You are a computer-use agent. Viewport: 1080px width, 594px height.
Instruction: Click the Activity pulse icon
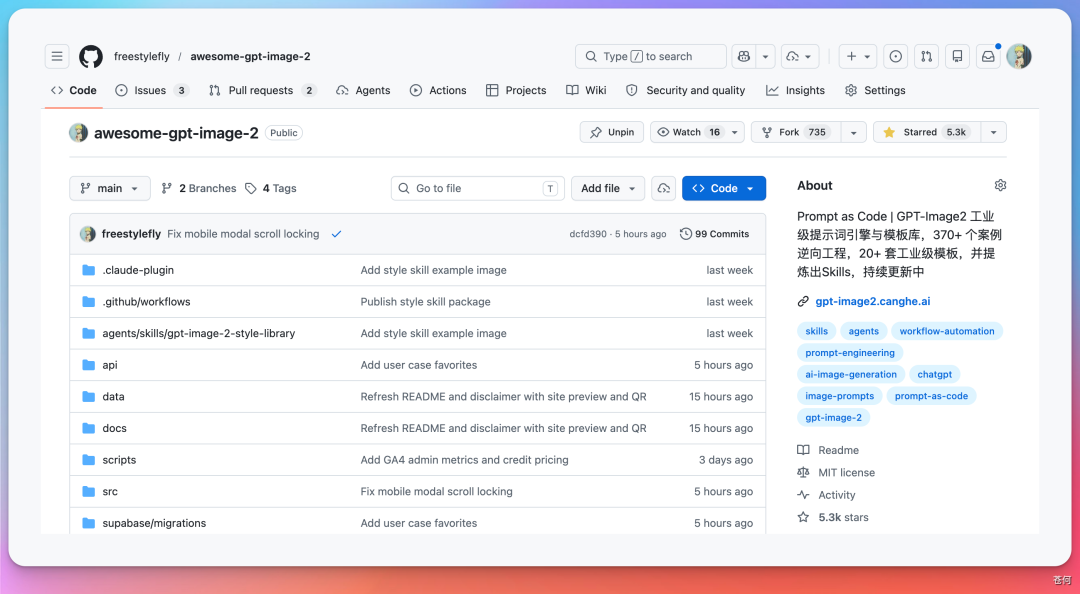click(803, 495)
